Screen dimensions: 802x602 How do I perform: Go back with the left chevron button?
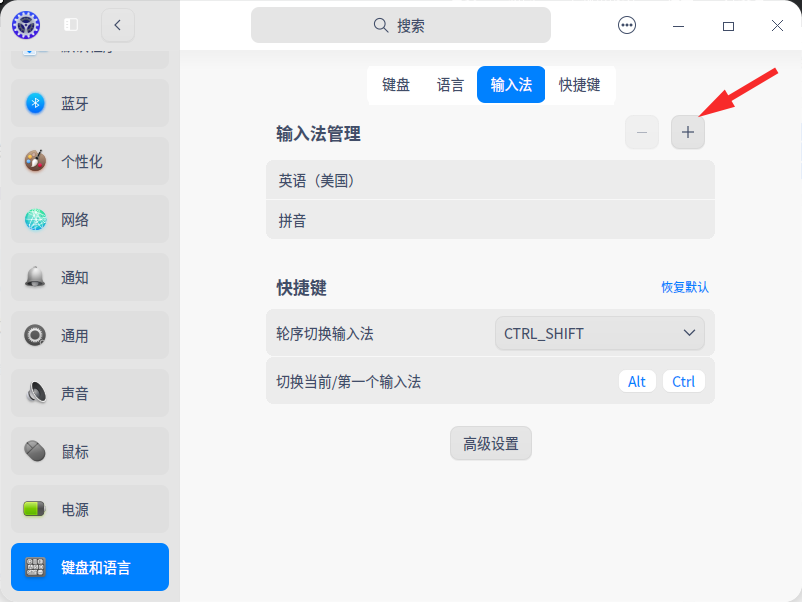(118, 25)
